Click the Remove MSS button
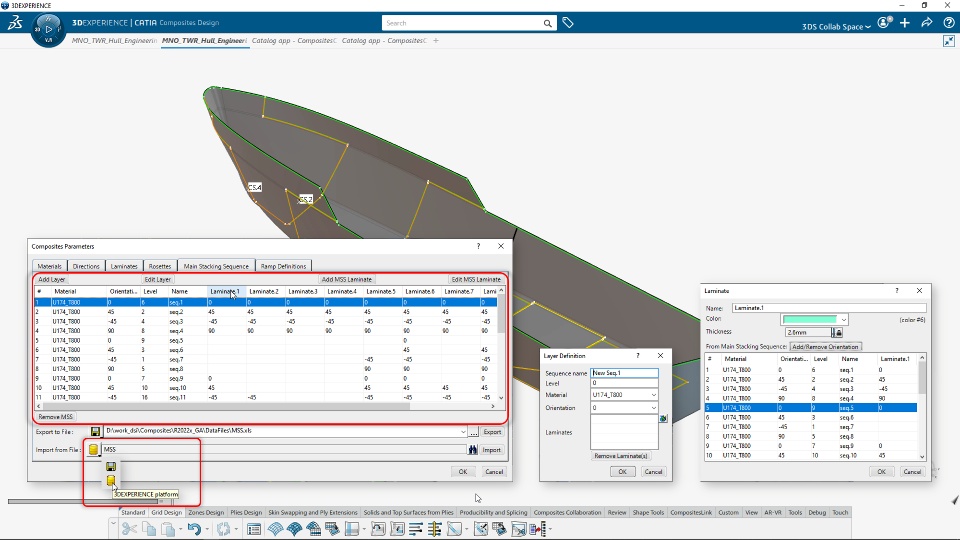The image size is (960, 540). tap(55, 417)
